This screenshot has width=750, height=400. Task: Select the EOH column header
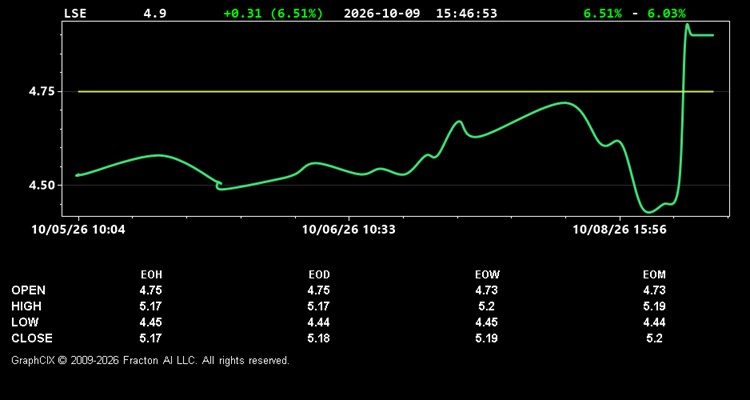pos(151,275)
